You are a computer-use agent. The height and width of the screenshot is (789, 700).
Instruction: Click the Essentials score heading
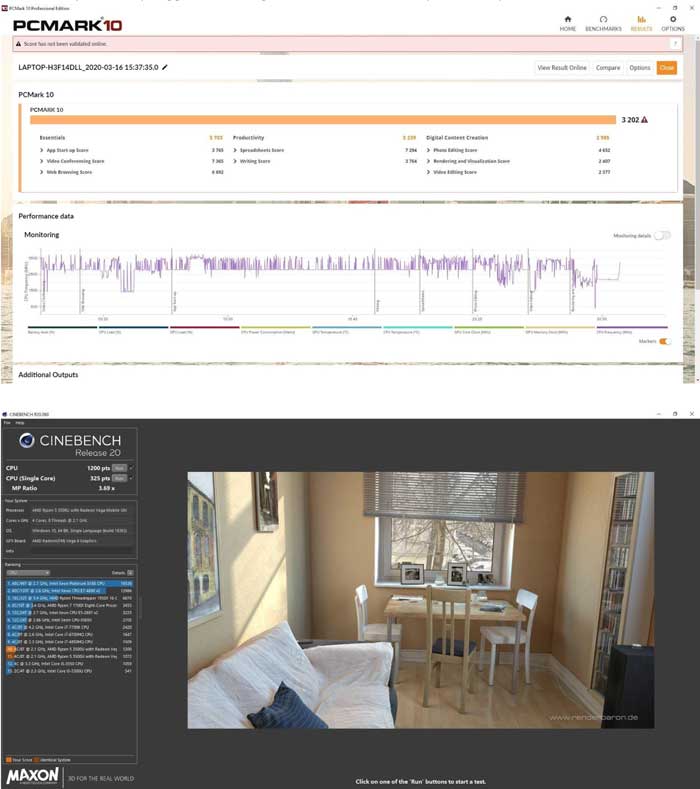[52, 138]
